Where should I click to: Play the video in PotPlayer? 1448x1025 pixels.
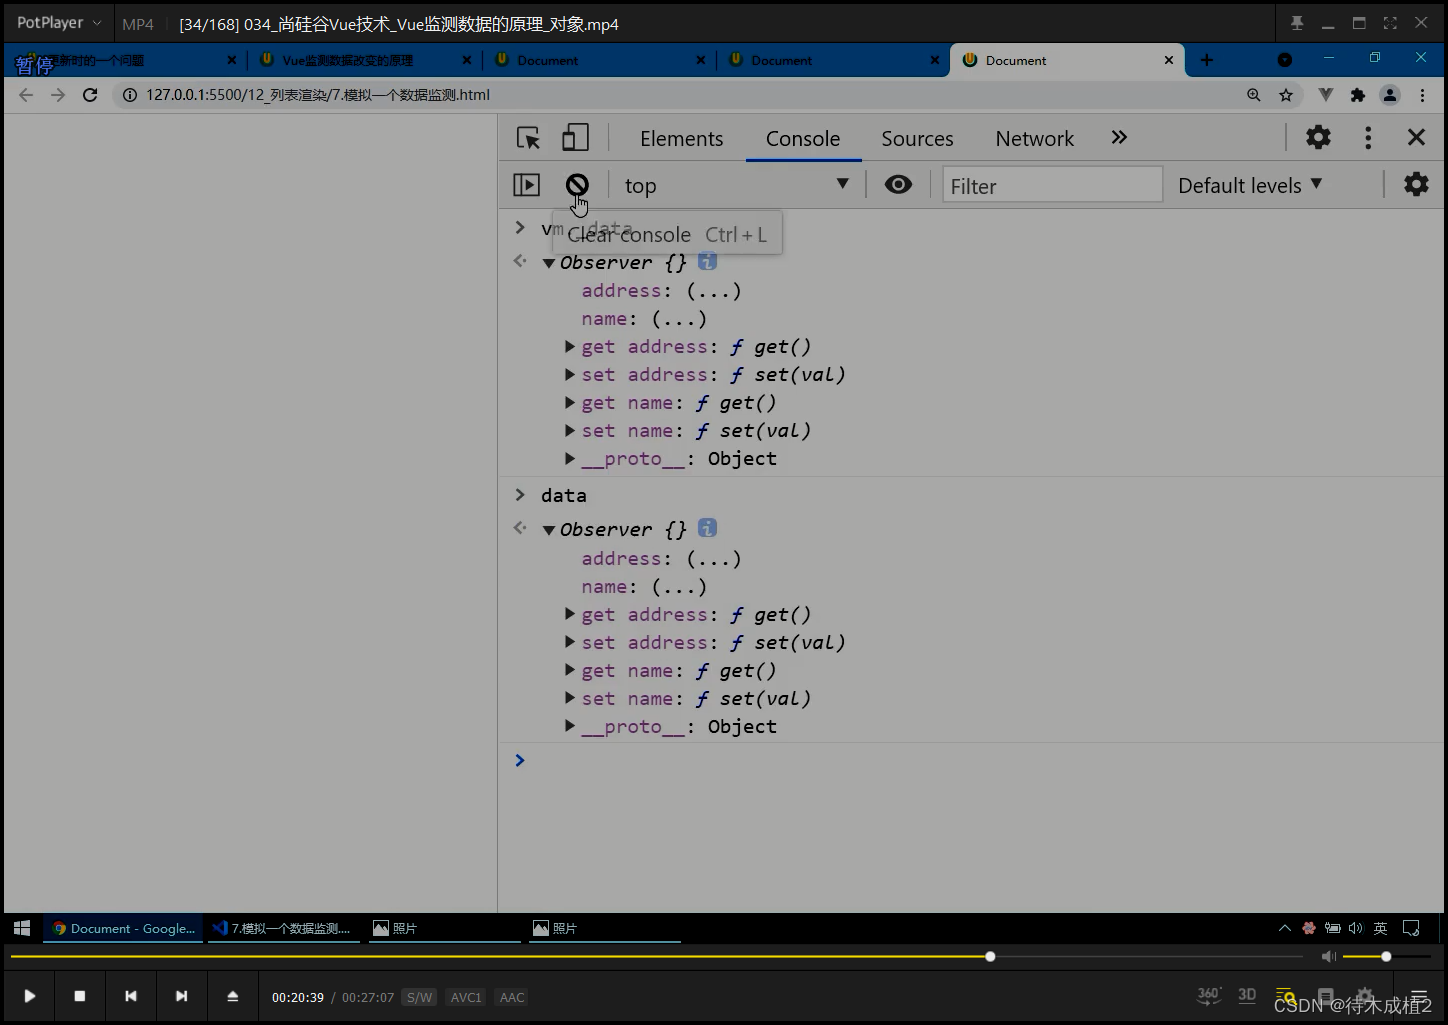point(29,996)
